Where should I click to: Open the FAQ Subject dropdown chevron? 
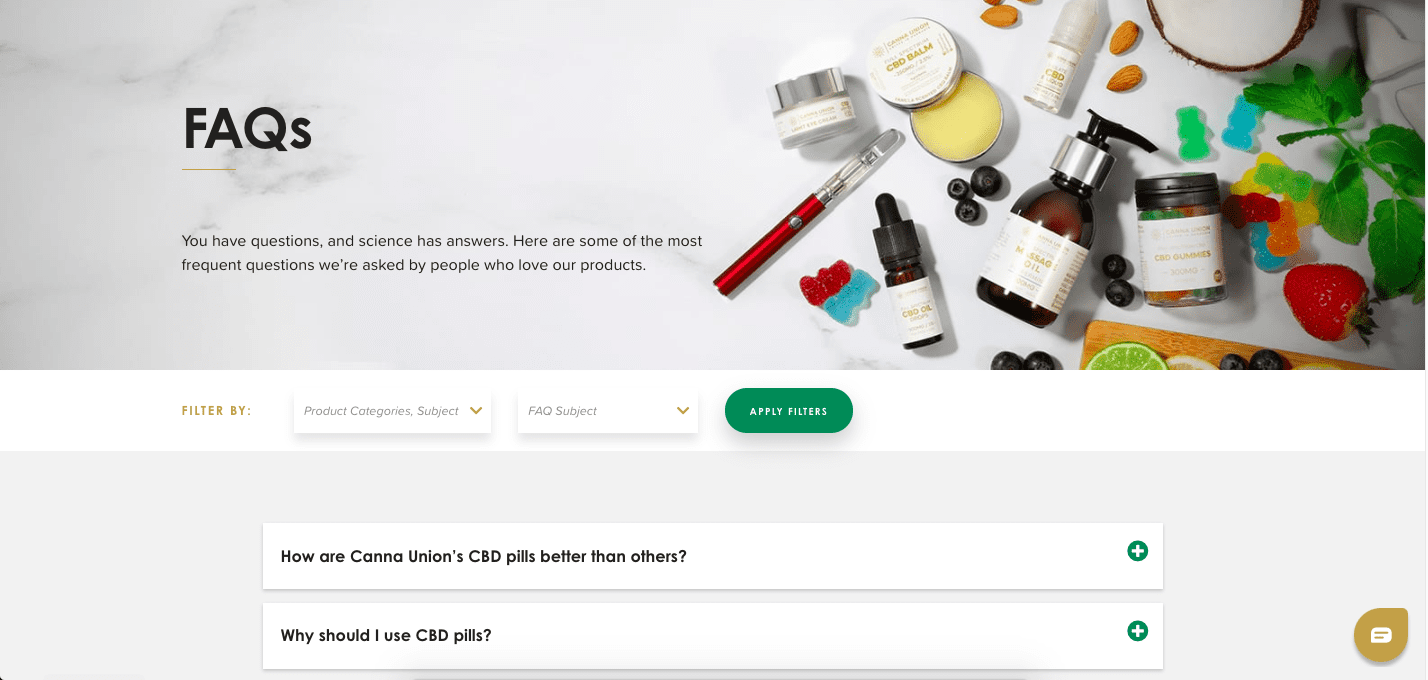pyautogui.click(x=683, y=410)
